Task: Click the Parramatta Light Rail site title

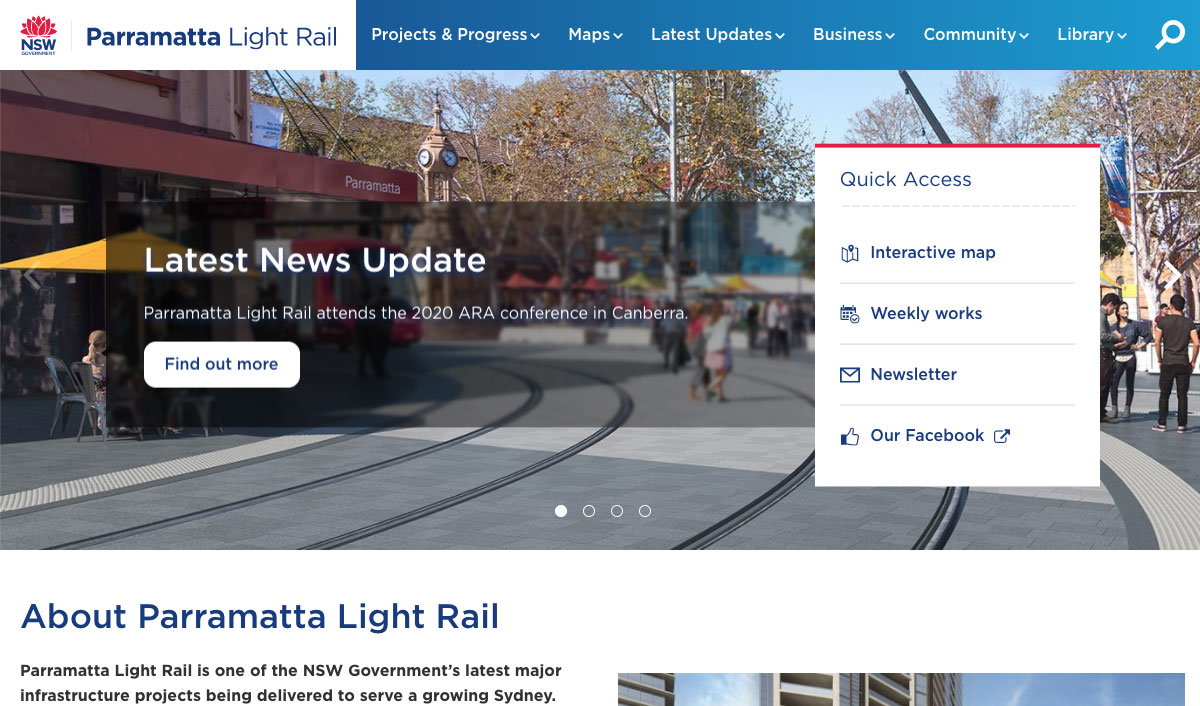Action: pyautogui.click(x=212, y=37)
